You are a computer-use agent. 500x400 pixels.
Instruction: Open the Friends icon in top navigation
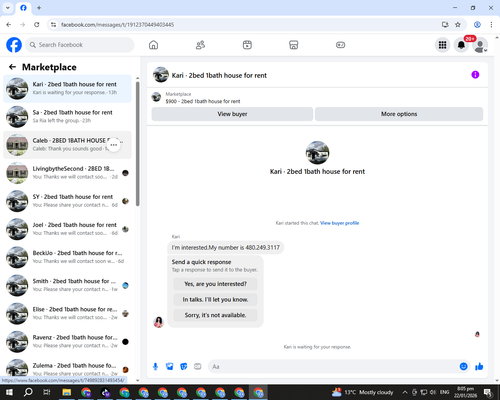200,45
